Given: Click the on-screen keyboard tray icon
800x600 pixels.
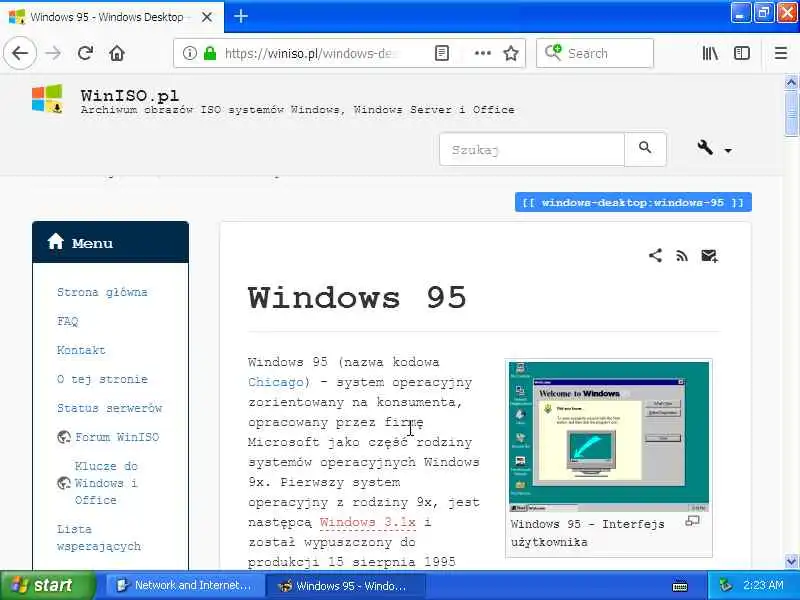Looking at the screenshot, I should point(680,586).
